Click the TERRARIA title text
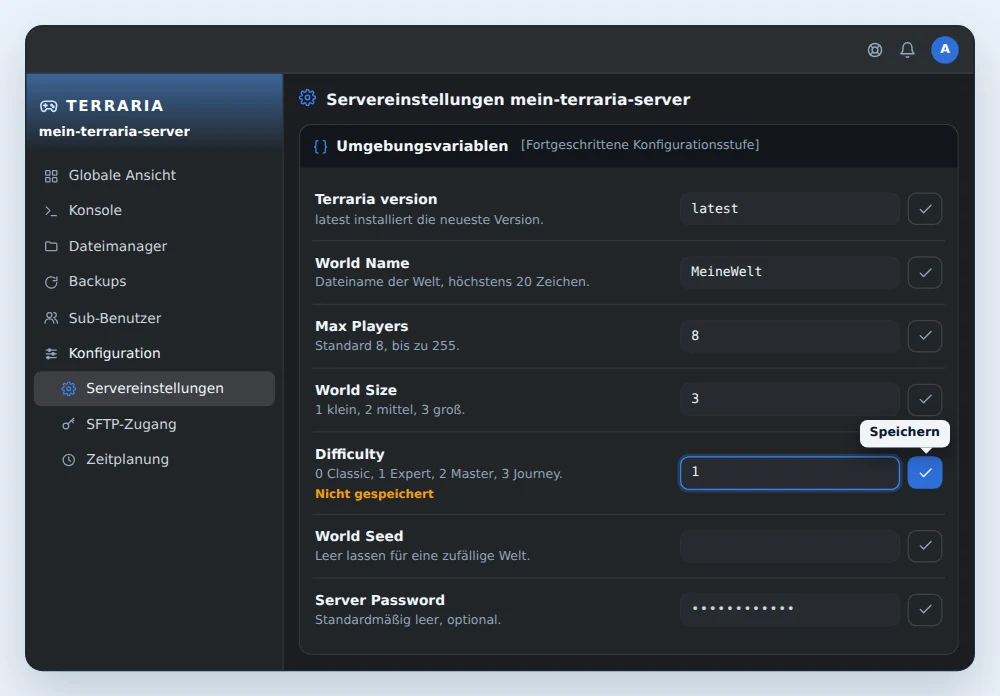Screen dimensions: 1000x696 click(115, 106)
